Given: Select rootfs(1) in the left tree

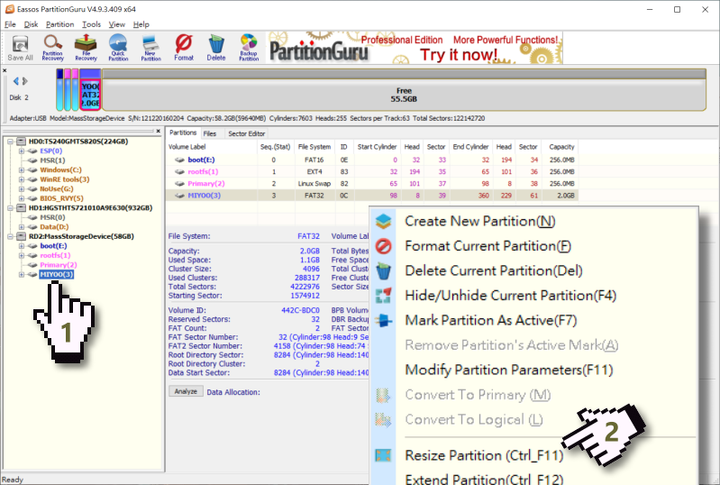Looking at the screenshot, I should click(55, 255).
